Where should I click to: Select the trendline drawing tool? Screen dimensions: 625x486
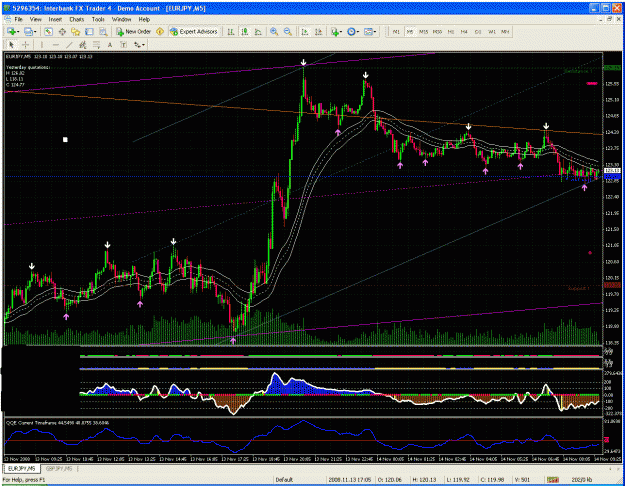pyautogui.click(x=69, y=45)
